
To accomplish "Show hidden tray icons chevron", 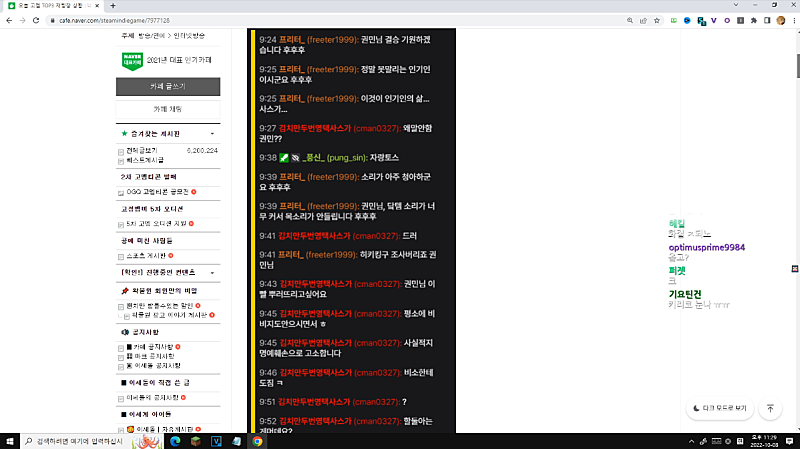I will pos(691,441).
